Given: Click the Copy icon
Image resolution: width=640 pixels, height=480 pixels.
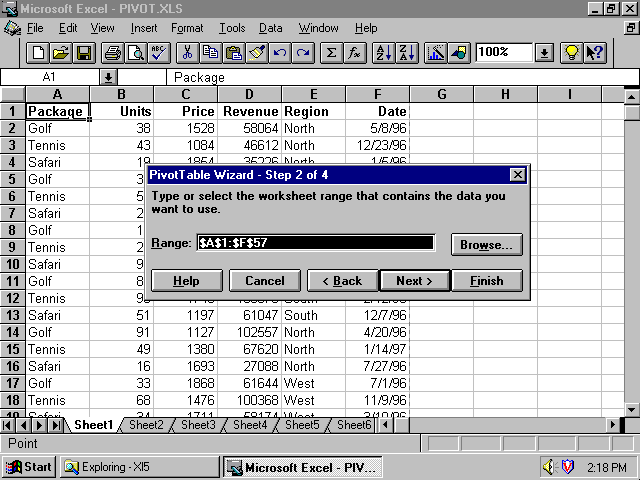Looking at the screenshot, I should click(211, 53).
